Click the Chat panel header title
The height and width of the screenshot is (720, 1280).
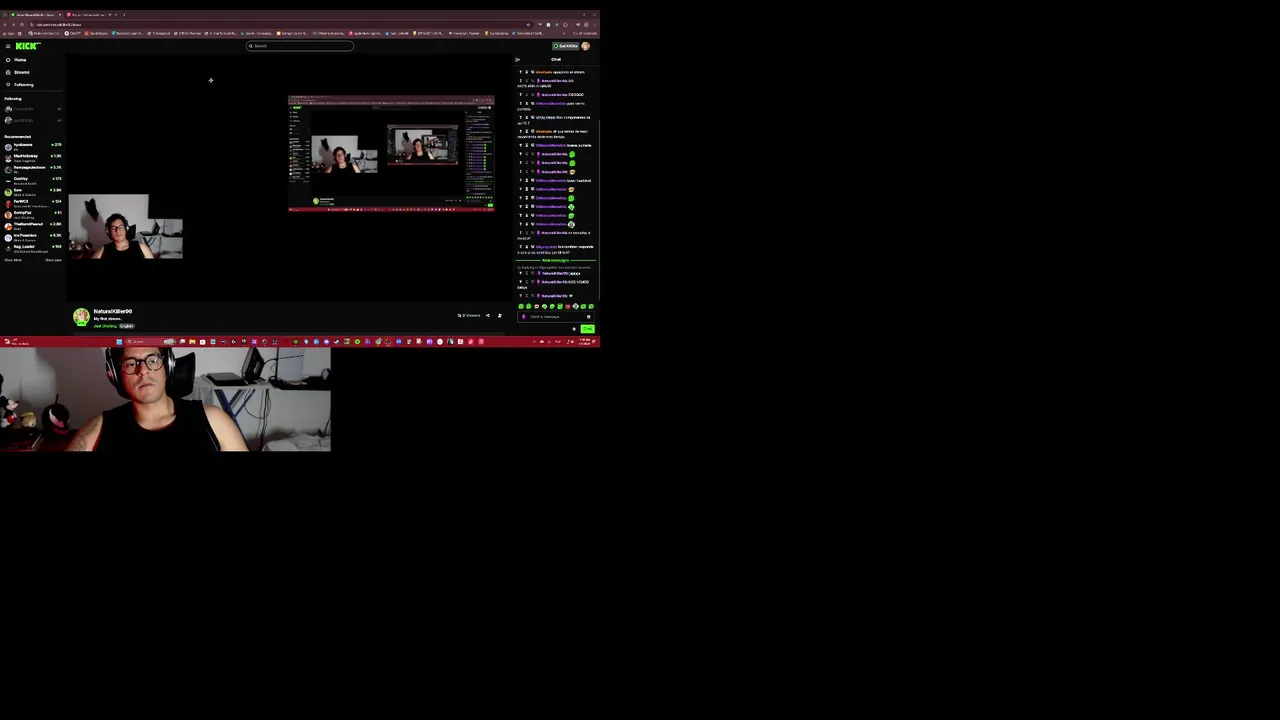[x=556, y=59]
